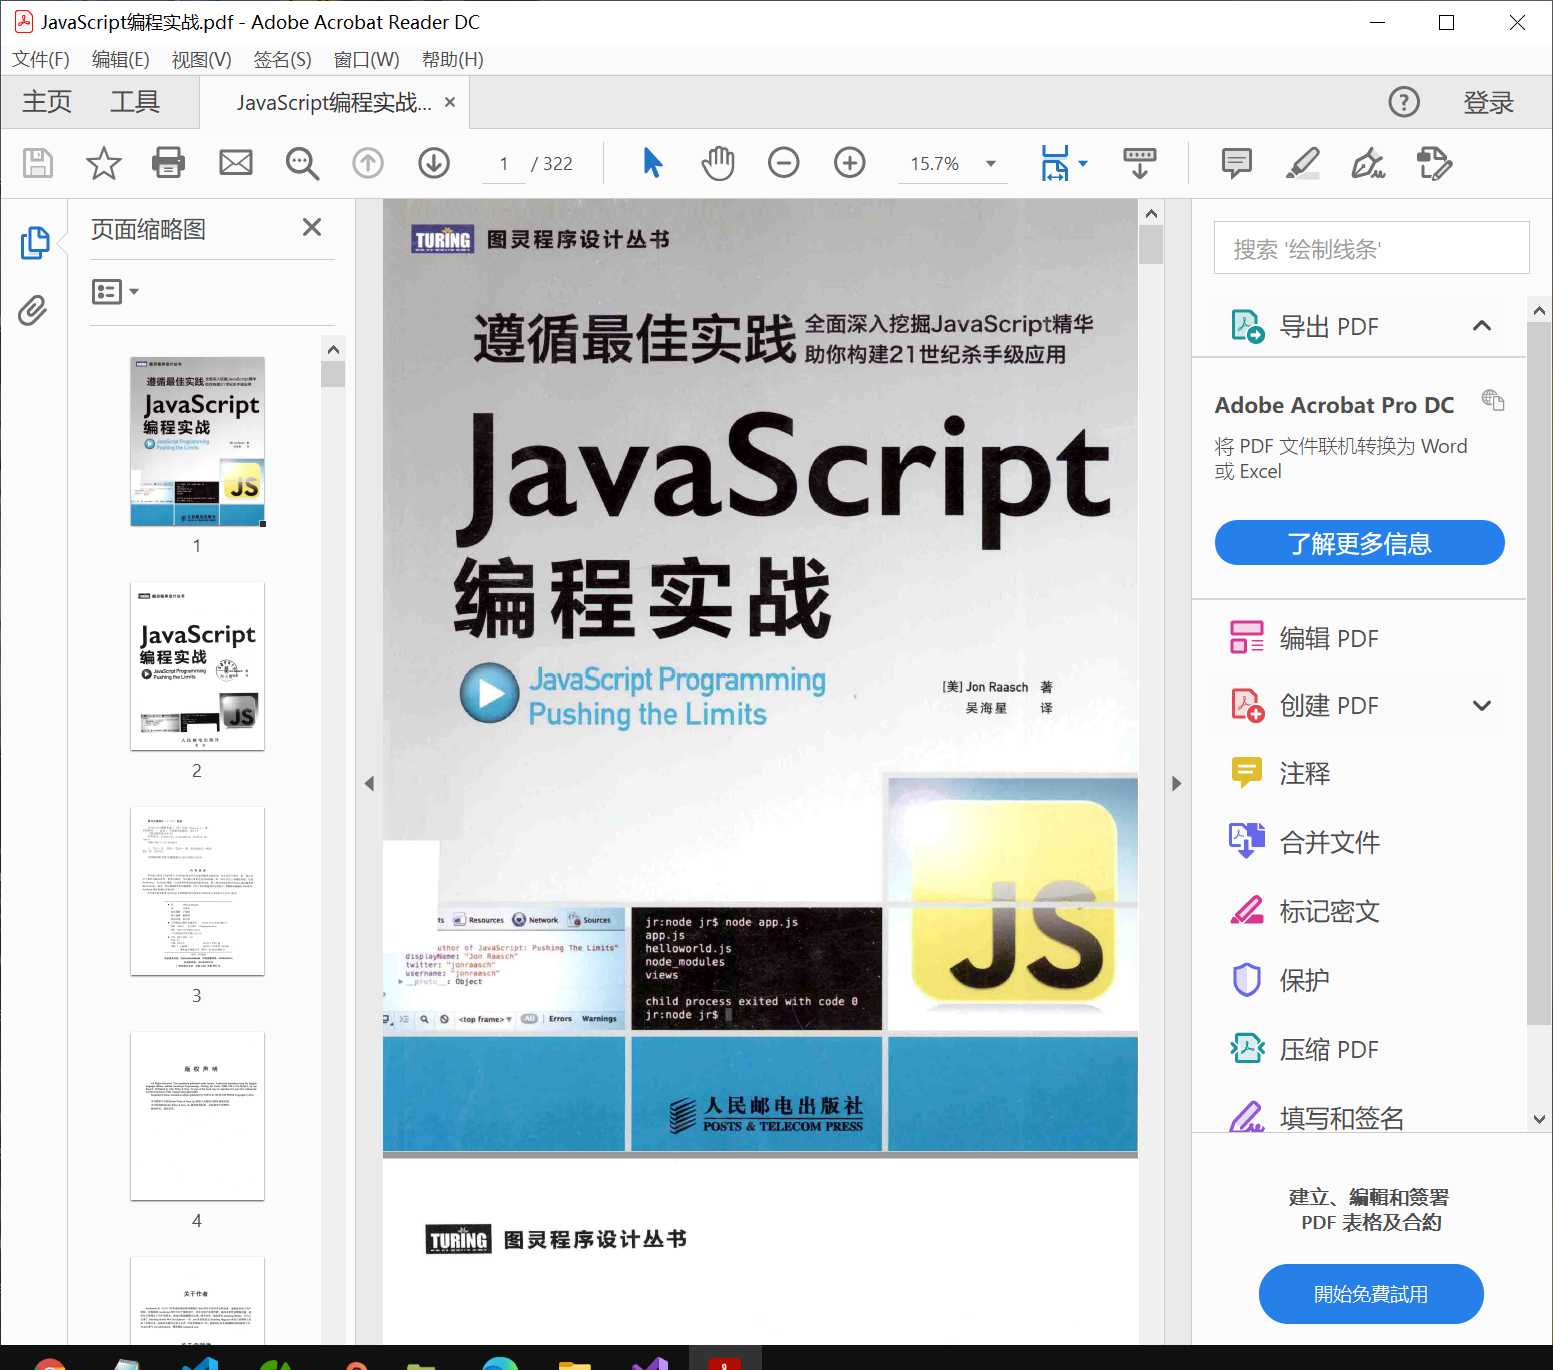Select page 1 thumbnail
Viewport: 1553px width, 1370px height.
coord(197,441)
